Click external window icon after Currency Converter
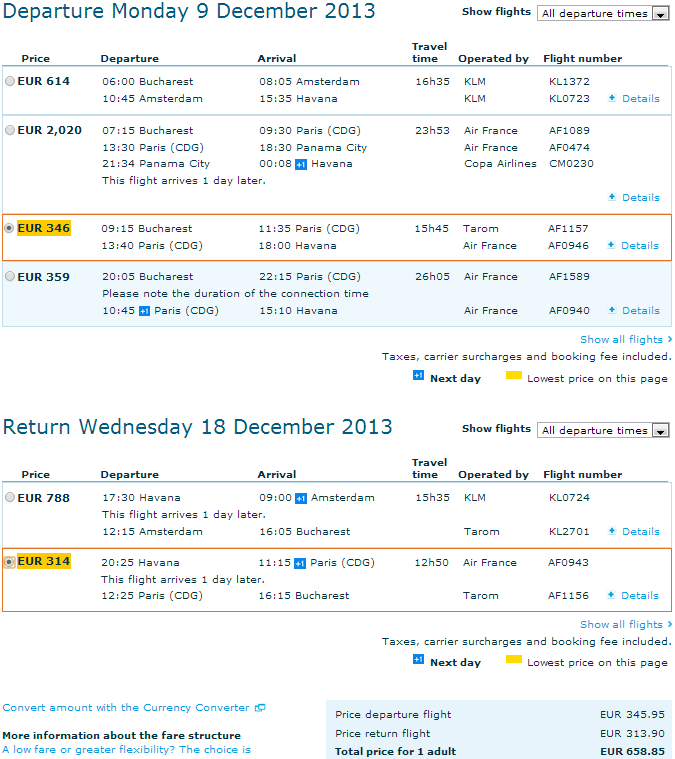Image resolution: width=675 pixels, height=759 pixels. [260, 708]
